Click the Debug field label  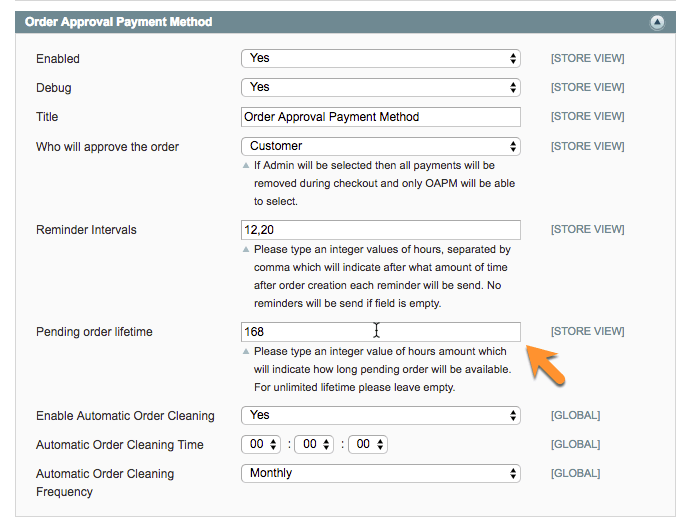[x=54, y=88]
